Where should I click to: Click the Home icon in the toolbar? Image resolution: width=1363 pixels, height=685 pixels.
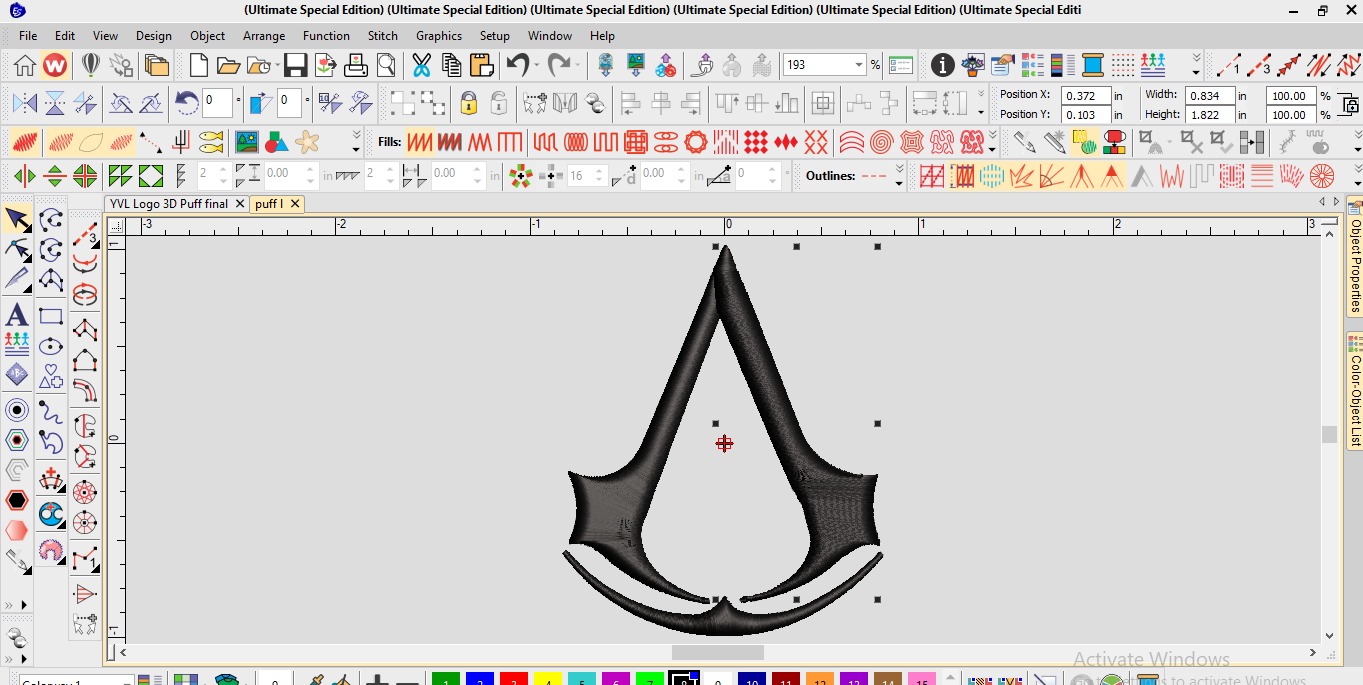pyautogui.click(x=25, y=66)
